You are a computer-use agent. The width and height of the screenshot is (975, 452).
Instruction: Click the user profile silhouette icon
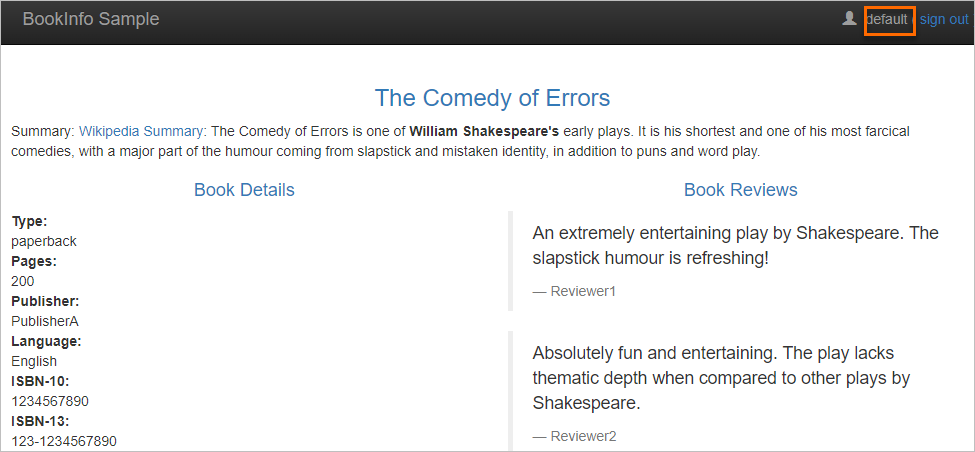point(850,19)
